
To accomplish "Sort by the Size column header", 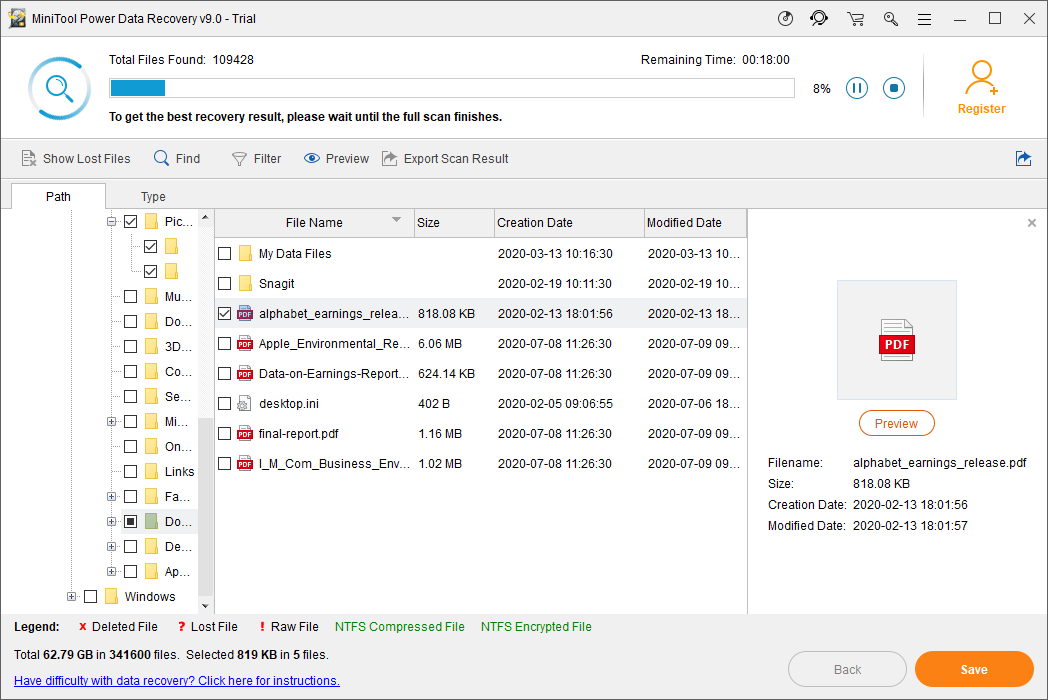I will pos(454,223).
